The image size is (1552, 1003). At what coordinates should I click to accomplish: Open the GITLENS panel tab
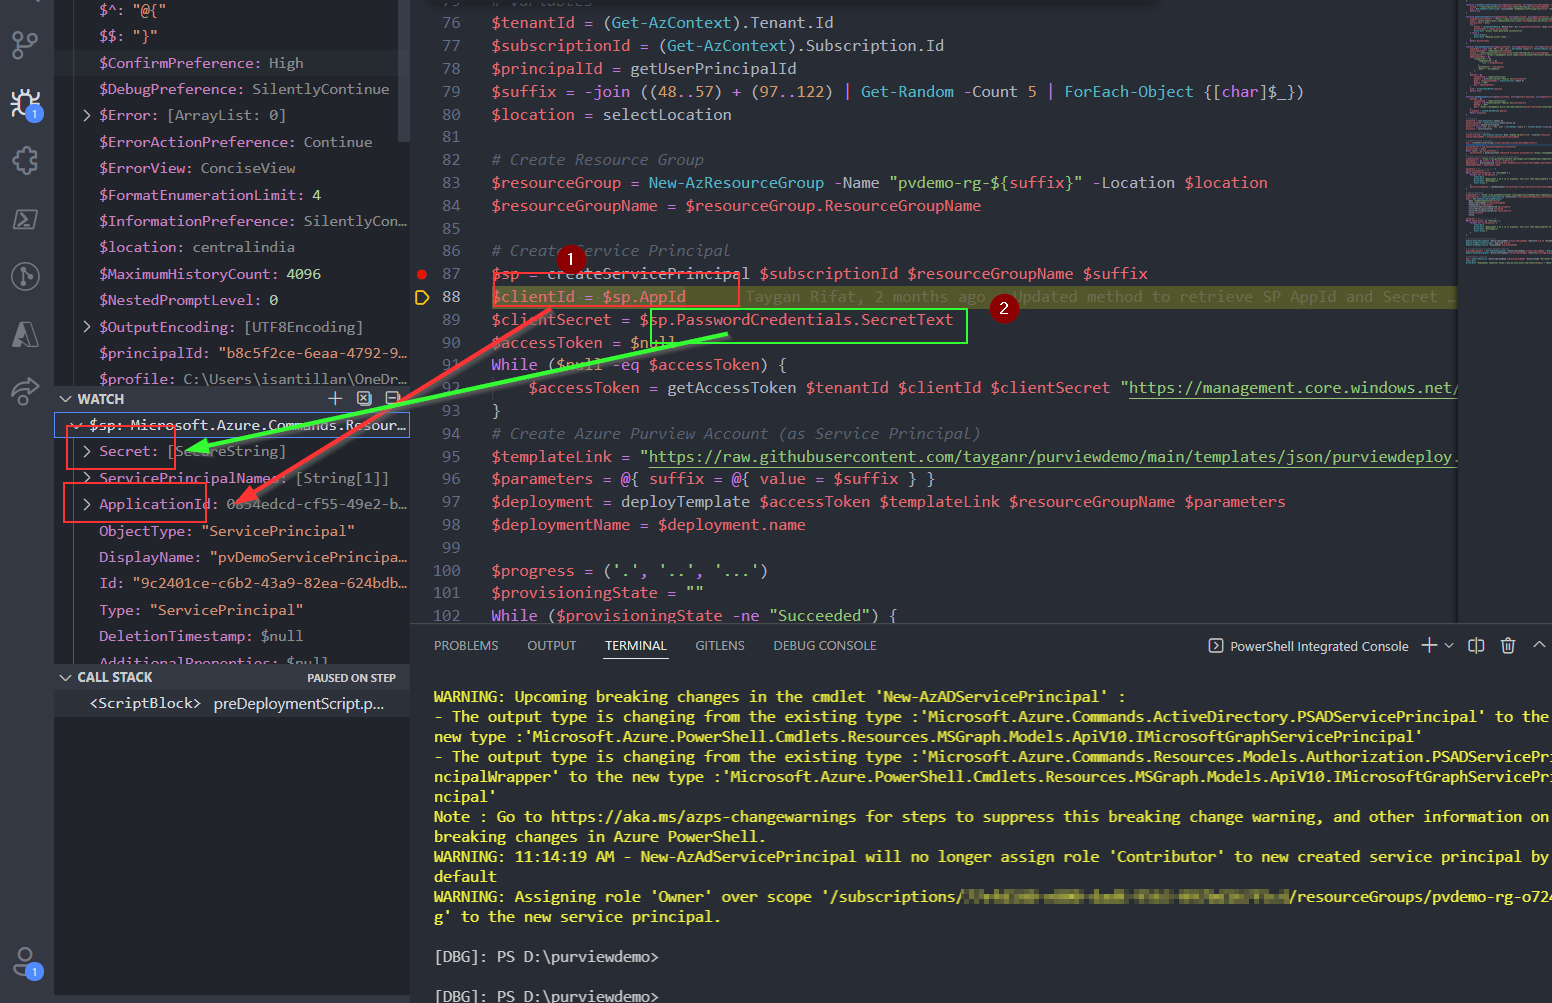tap(720, 646)
